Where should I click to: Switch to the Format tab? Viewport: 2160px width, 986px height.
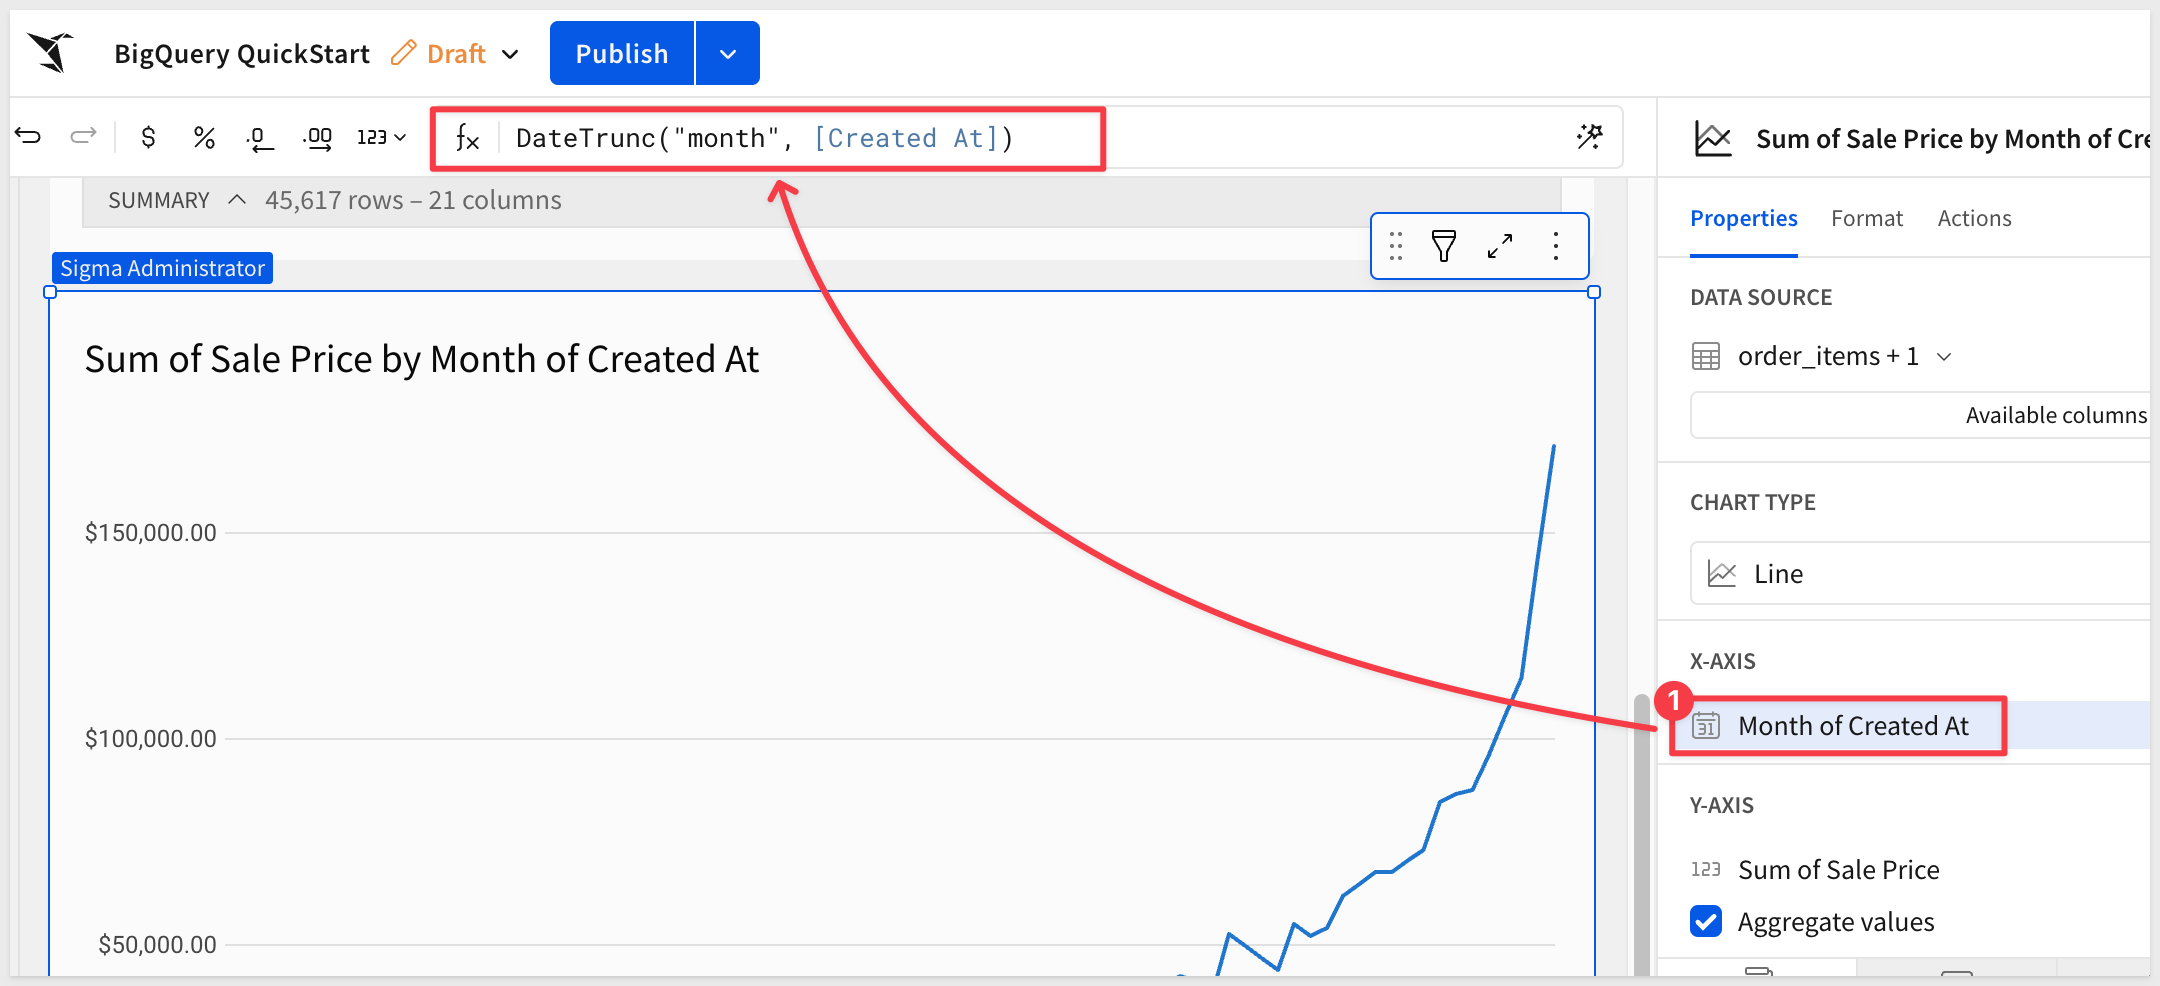(x=1866, y=218)
